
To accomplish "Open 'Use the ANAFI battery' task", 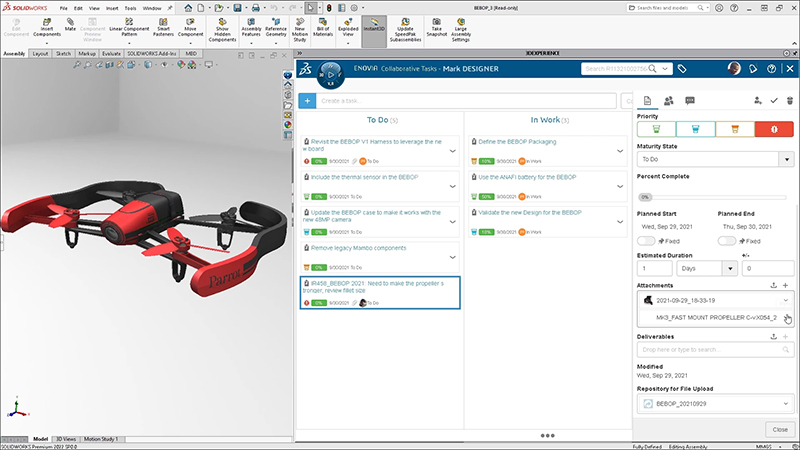I will (x=527, y=177).
